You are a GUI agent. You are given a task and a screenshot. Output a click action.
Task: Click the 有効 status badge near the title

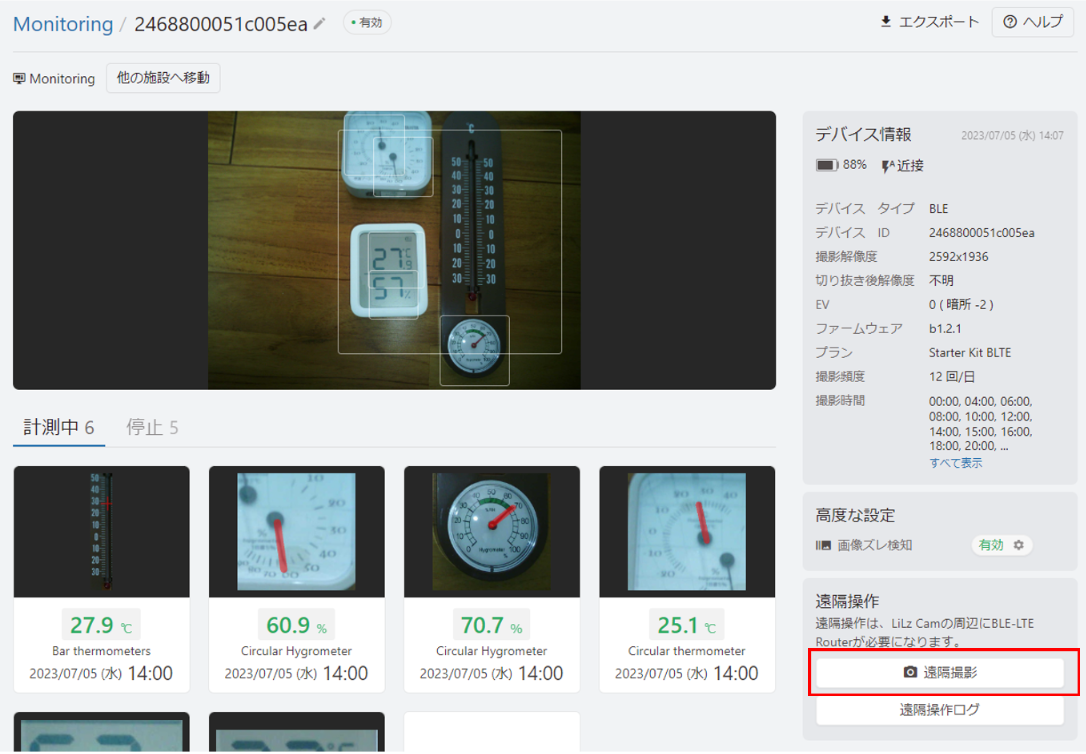click(x=367, y=23)
